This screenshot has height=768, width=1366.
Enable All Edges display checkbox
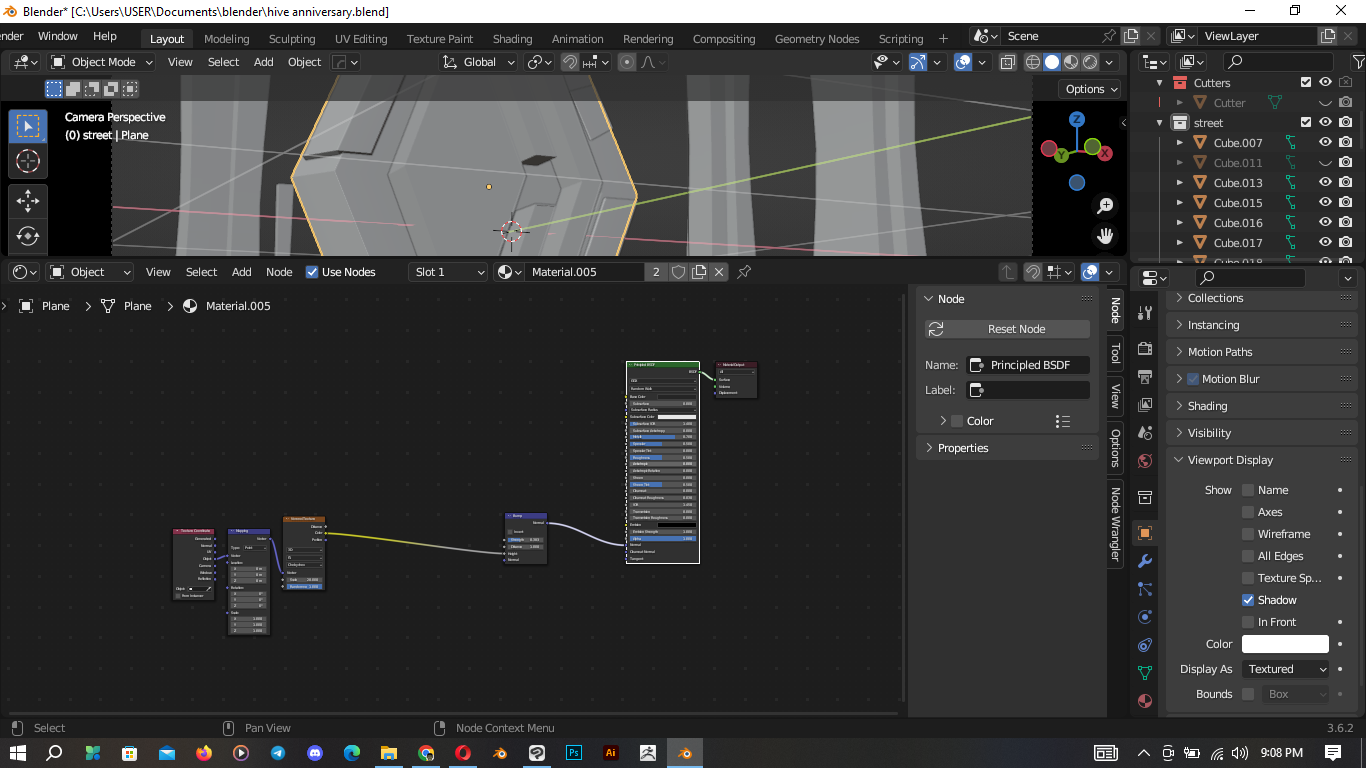coord(1248,556)
